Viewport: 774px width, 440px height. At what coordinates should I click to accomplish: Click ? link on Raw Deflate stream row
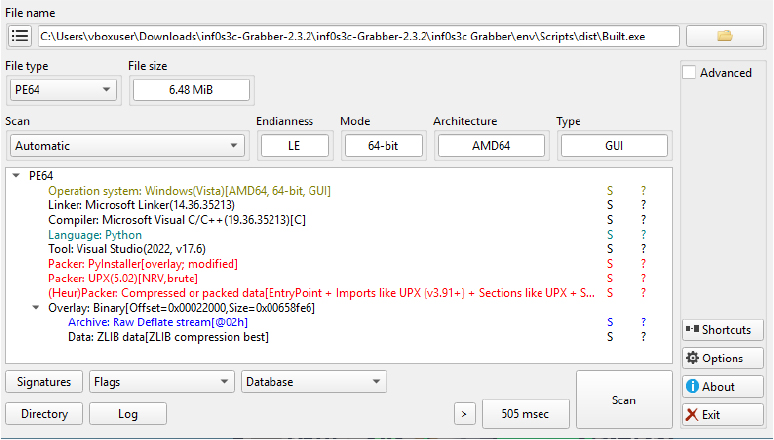[x=643, y=322]
